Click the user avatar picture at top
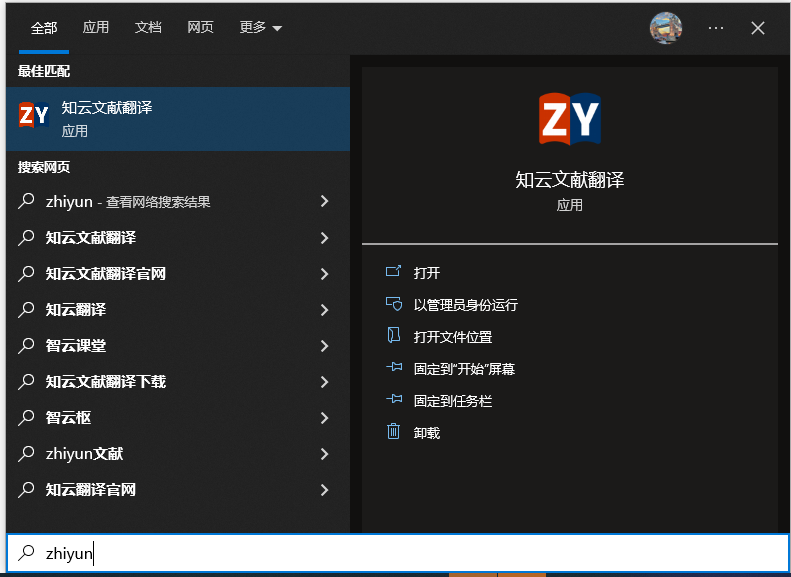The height and width of the screenshot is (577, 791). point(666,28)
